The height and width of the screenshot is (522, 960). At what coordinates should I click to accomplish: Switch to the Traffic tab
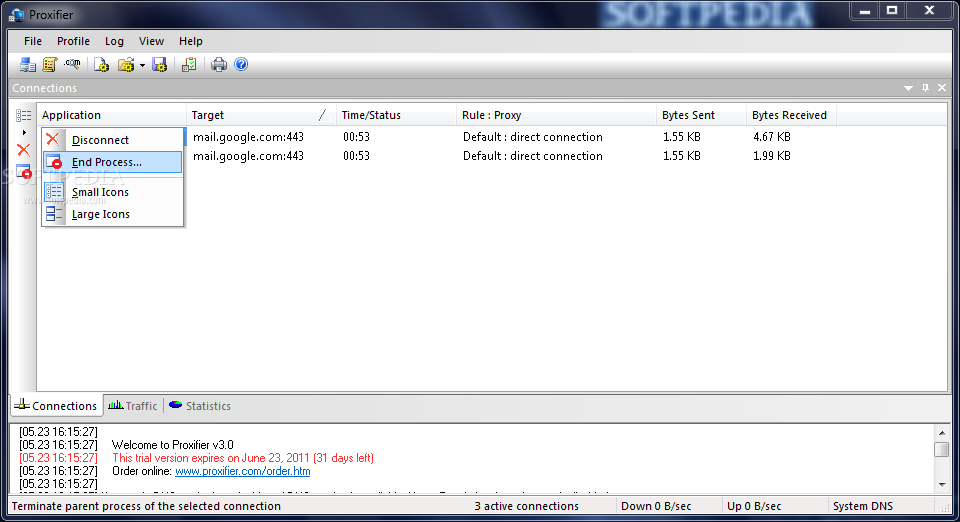click(133, 406)
